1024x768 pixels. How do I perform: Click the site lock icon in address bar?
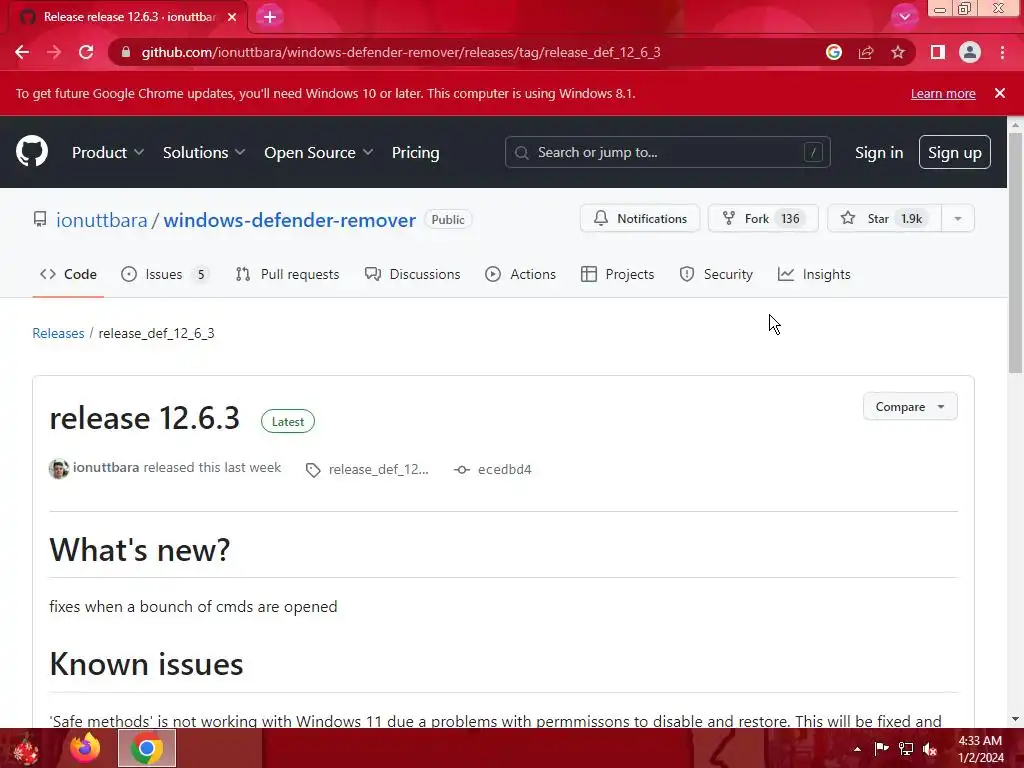(x=126, y=52)
